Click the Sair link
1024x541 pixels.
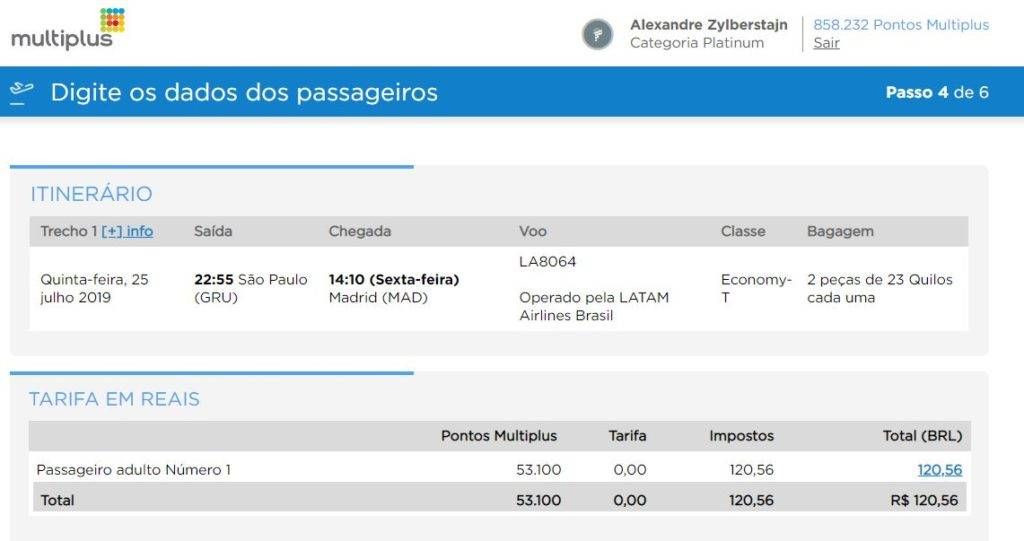pos(826,43)
